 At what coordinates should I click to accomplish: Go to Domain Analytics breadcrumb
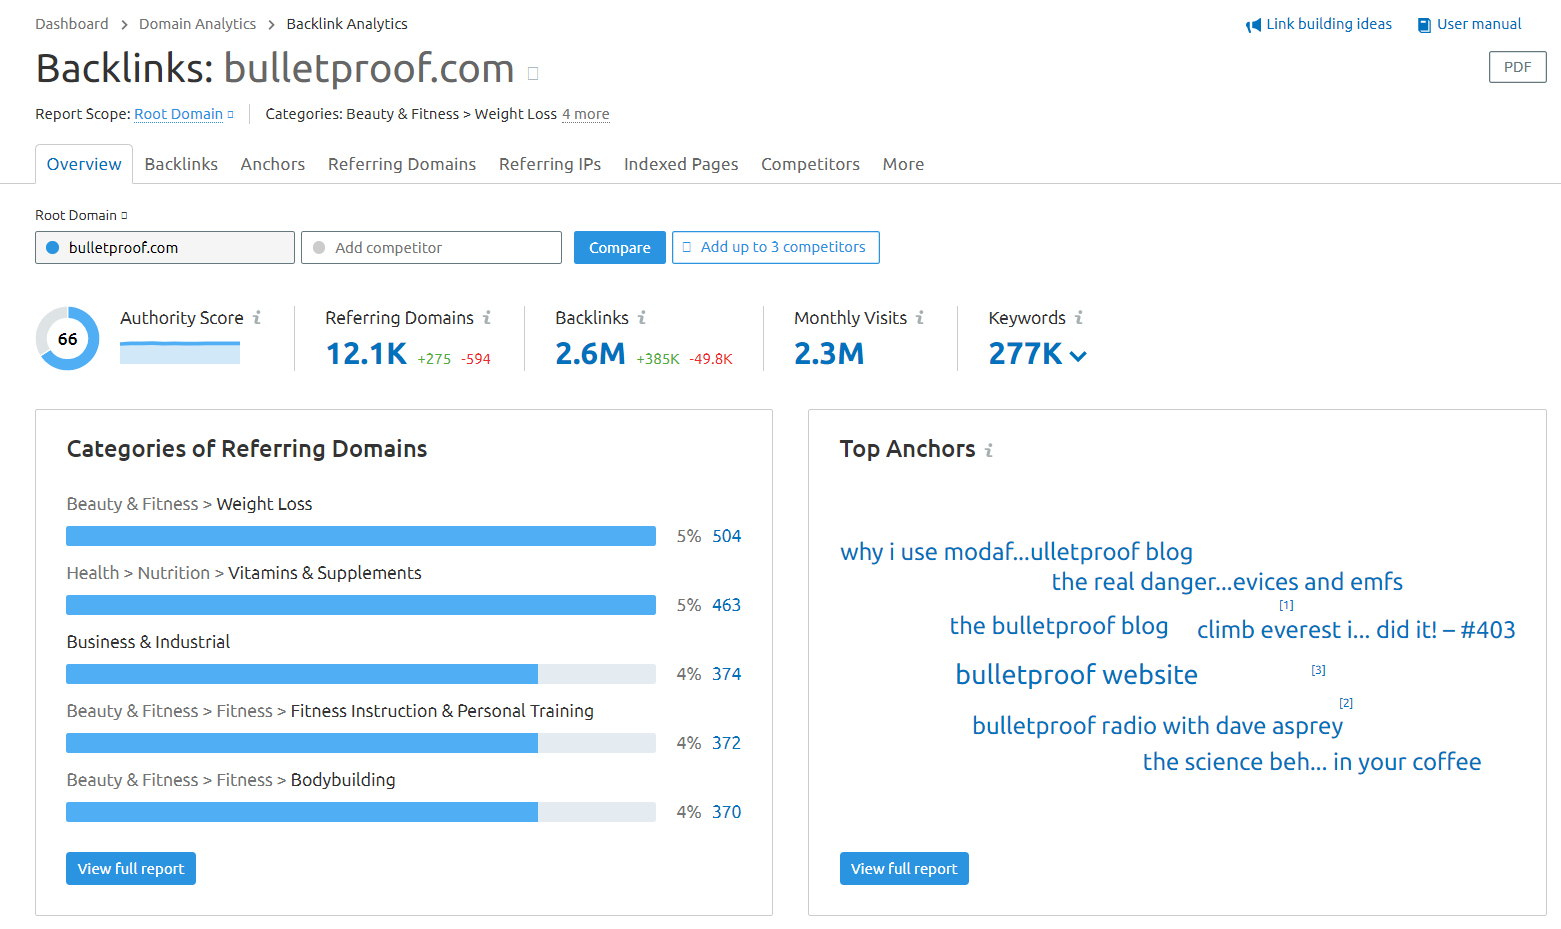tap(197, 24)
